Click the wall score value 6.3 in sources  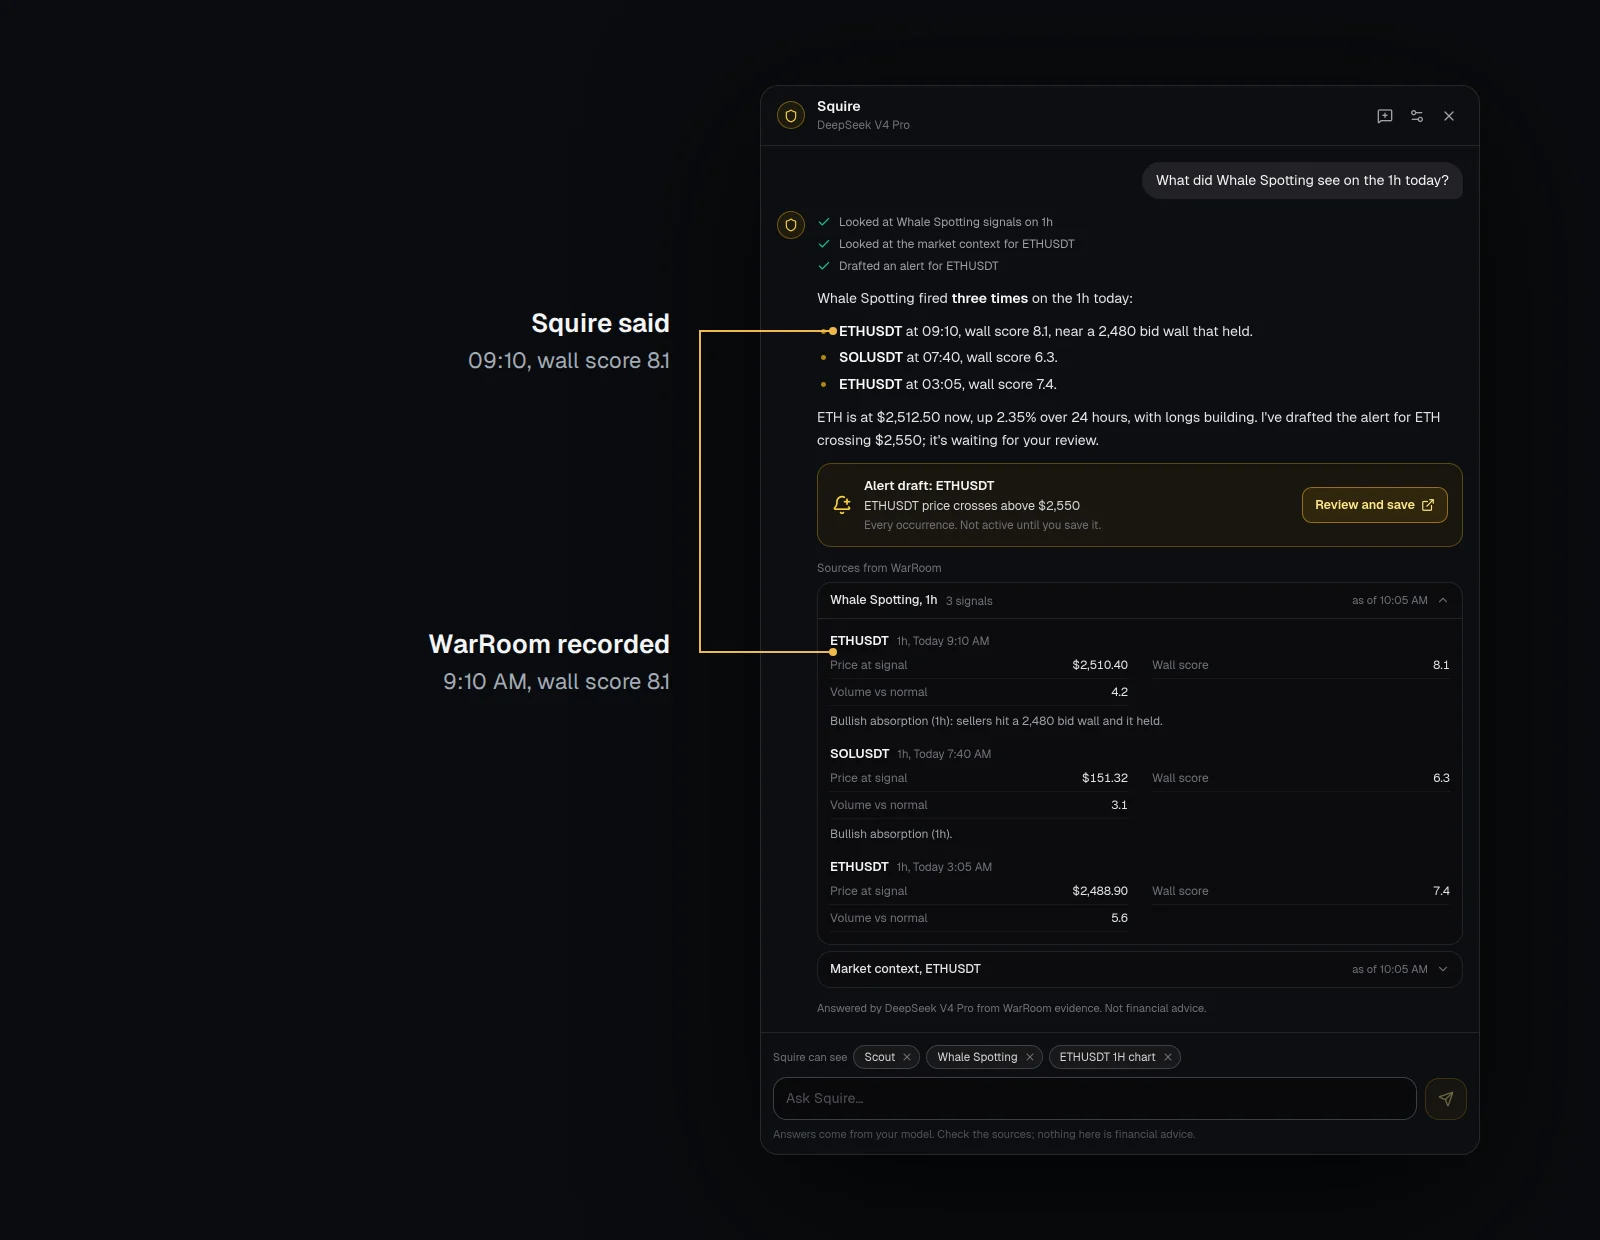pos(1441,778)
